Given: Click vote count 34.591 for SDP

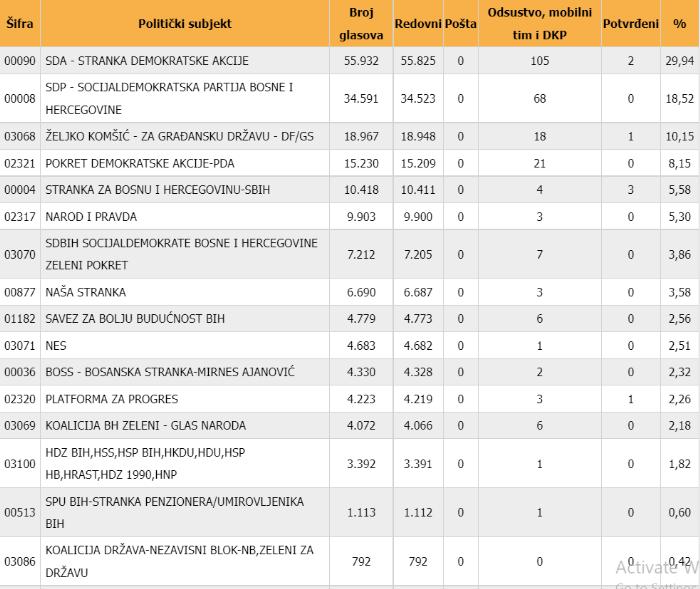Looking at the screenshot, I should pos(361,98).
